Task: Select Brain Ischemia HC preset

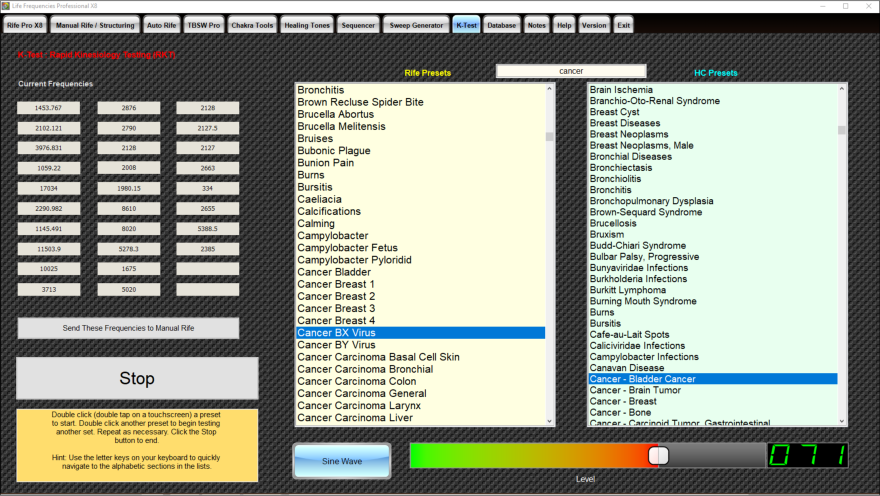Action: pos(713,90)
